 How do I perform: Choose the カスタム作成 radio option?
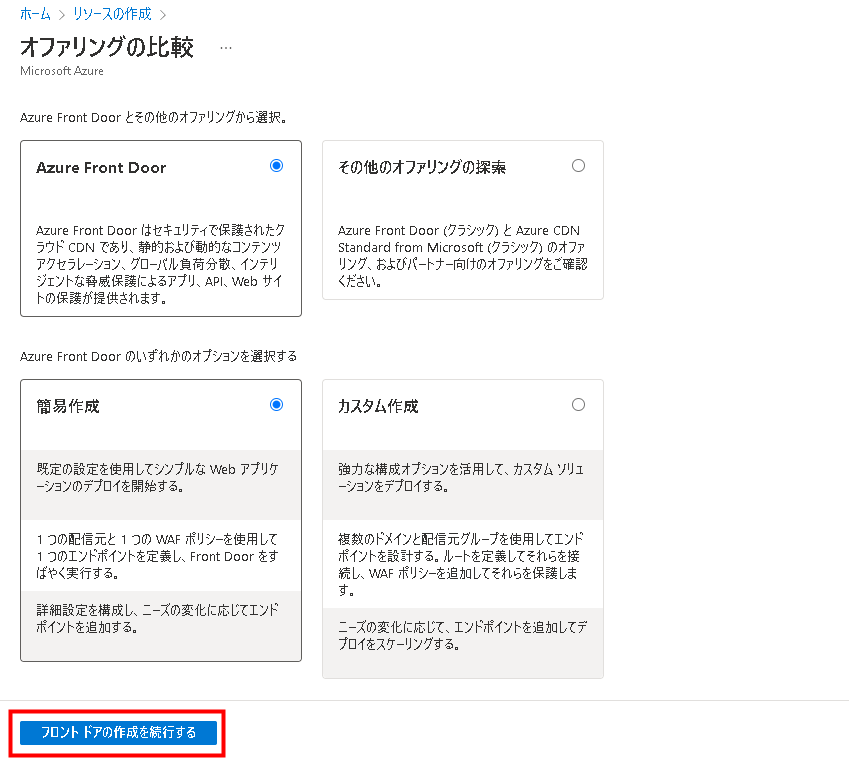(578, 404)
